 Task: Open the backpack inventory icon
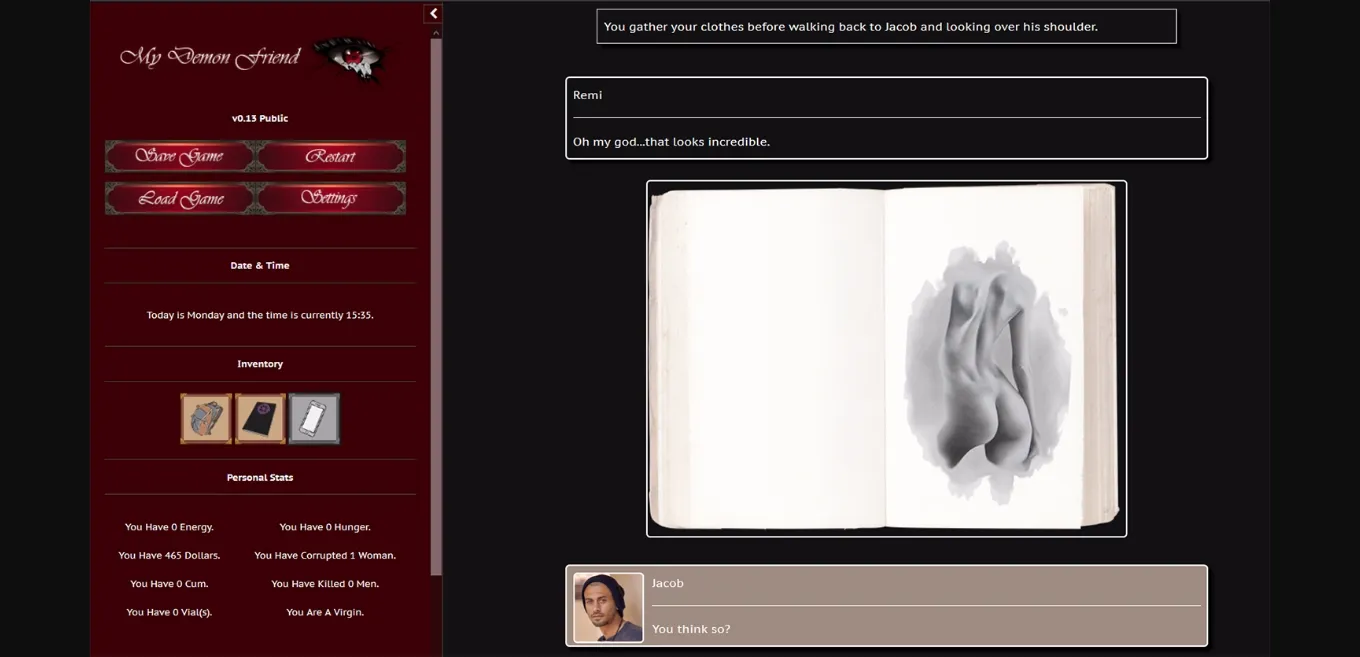tap(207, 418)
